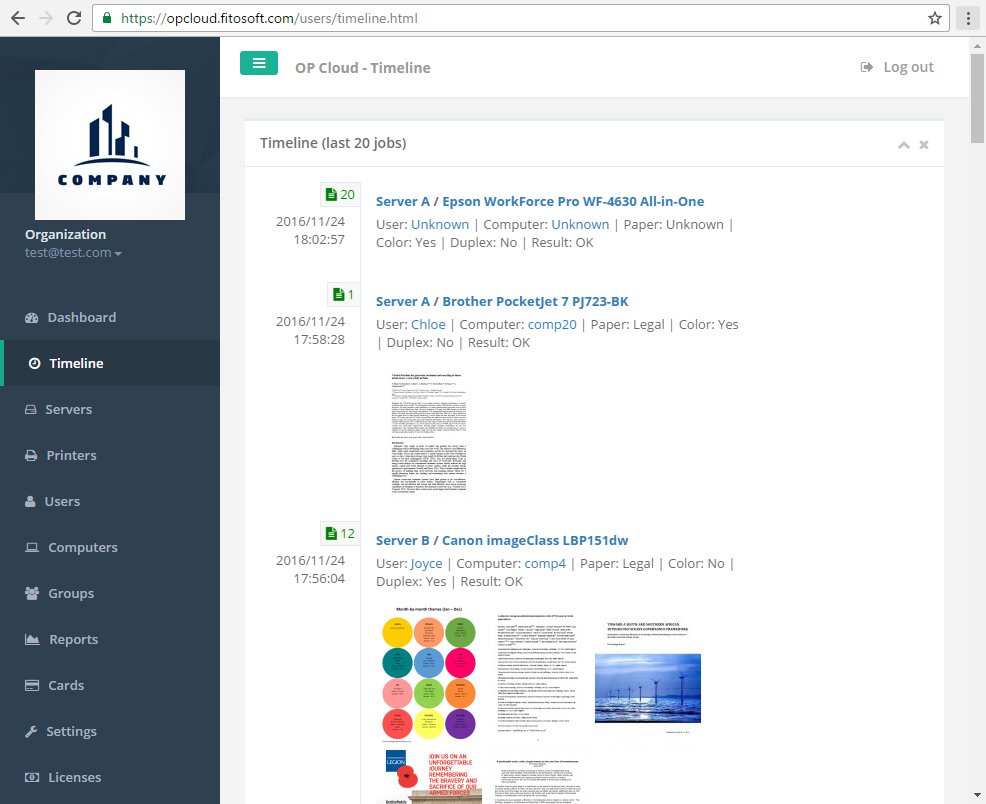Collapse the Timeline panel with chevron
The height and width of the screenshot is (804, 986).
point(904,145)
